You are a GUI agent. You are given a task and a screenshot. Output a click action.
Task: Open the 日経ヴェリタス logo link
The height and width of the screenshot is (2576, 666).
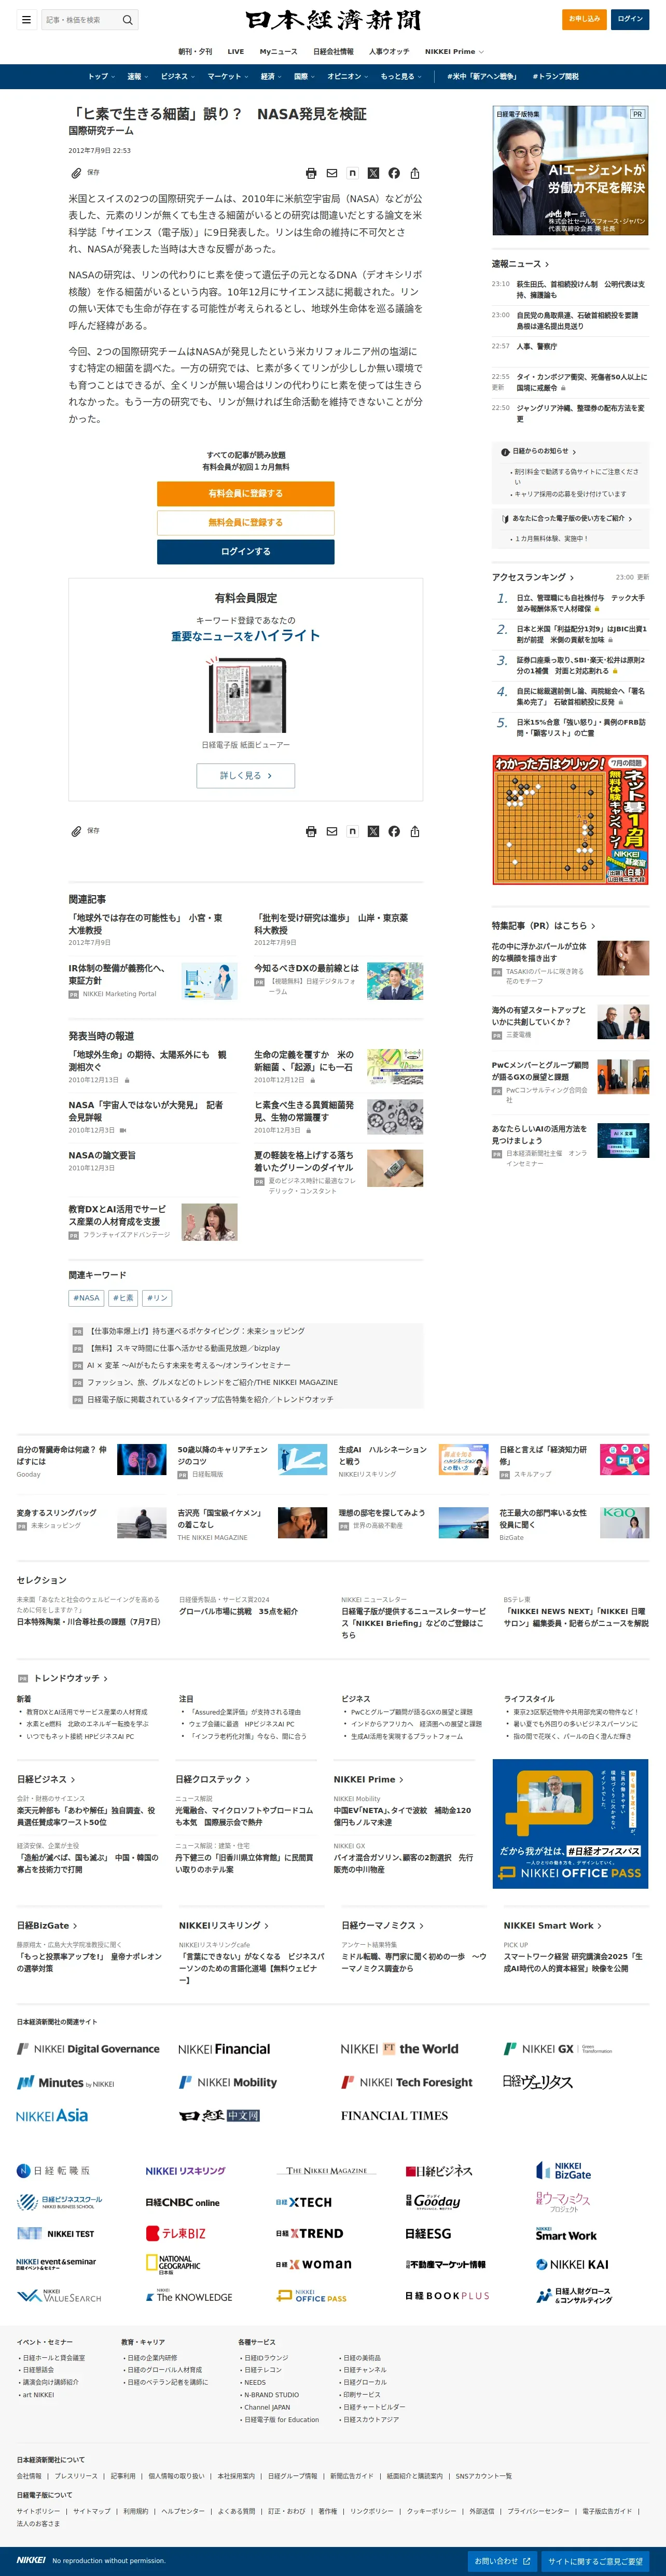538,2081
